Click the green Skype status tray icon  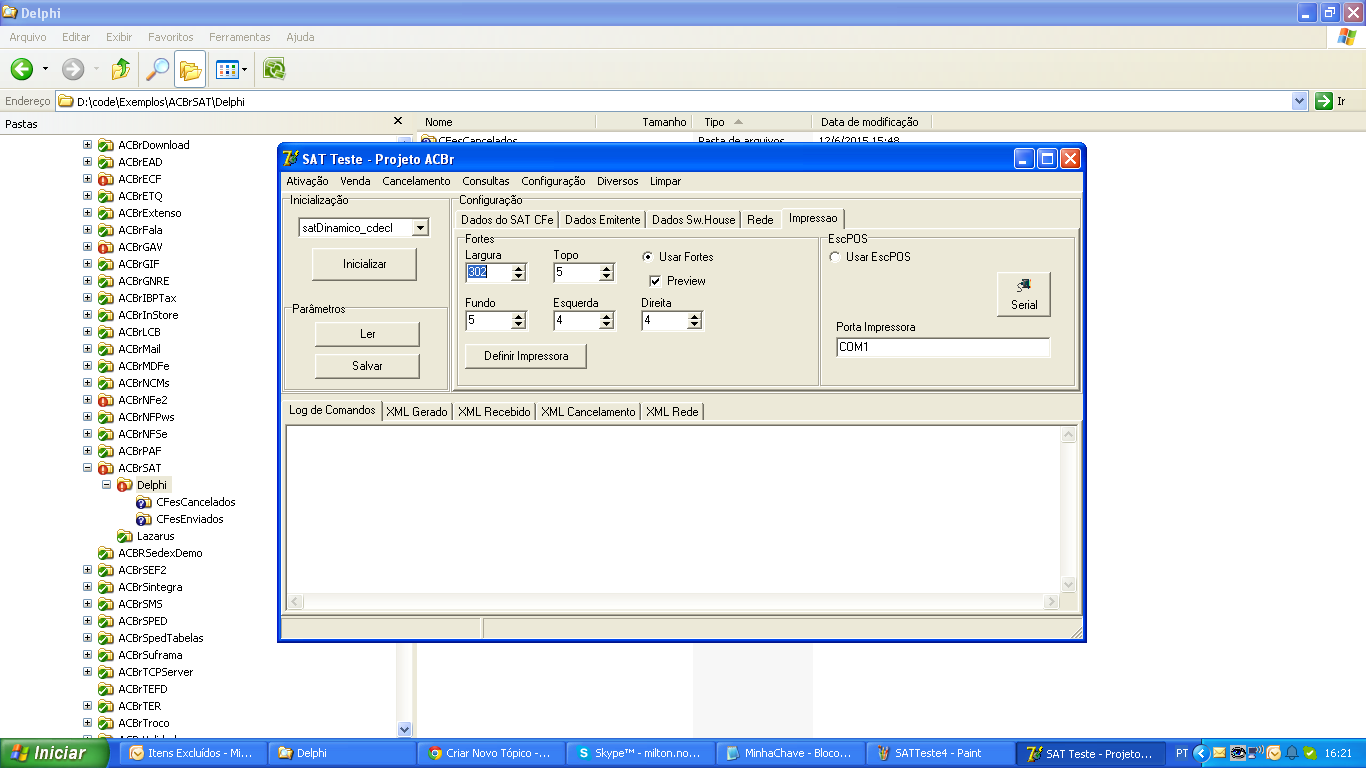point(1309,753)
